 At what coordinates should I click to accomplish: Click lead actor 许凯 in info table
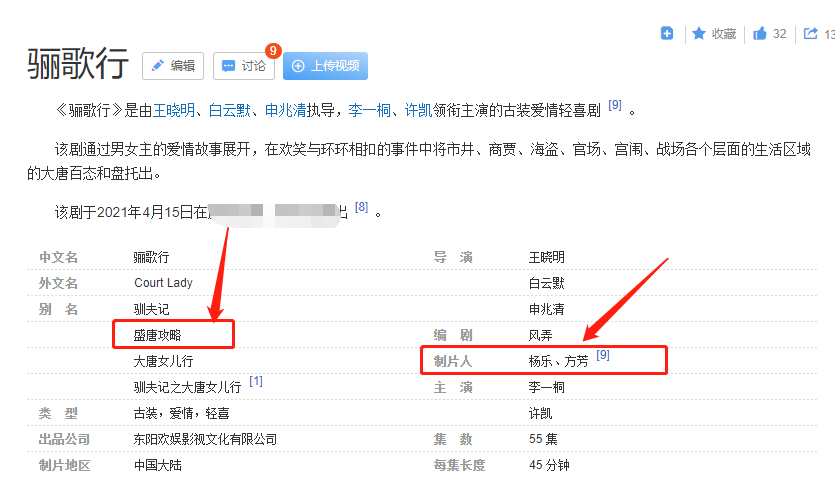[x=541, y=414]
